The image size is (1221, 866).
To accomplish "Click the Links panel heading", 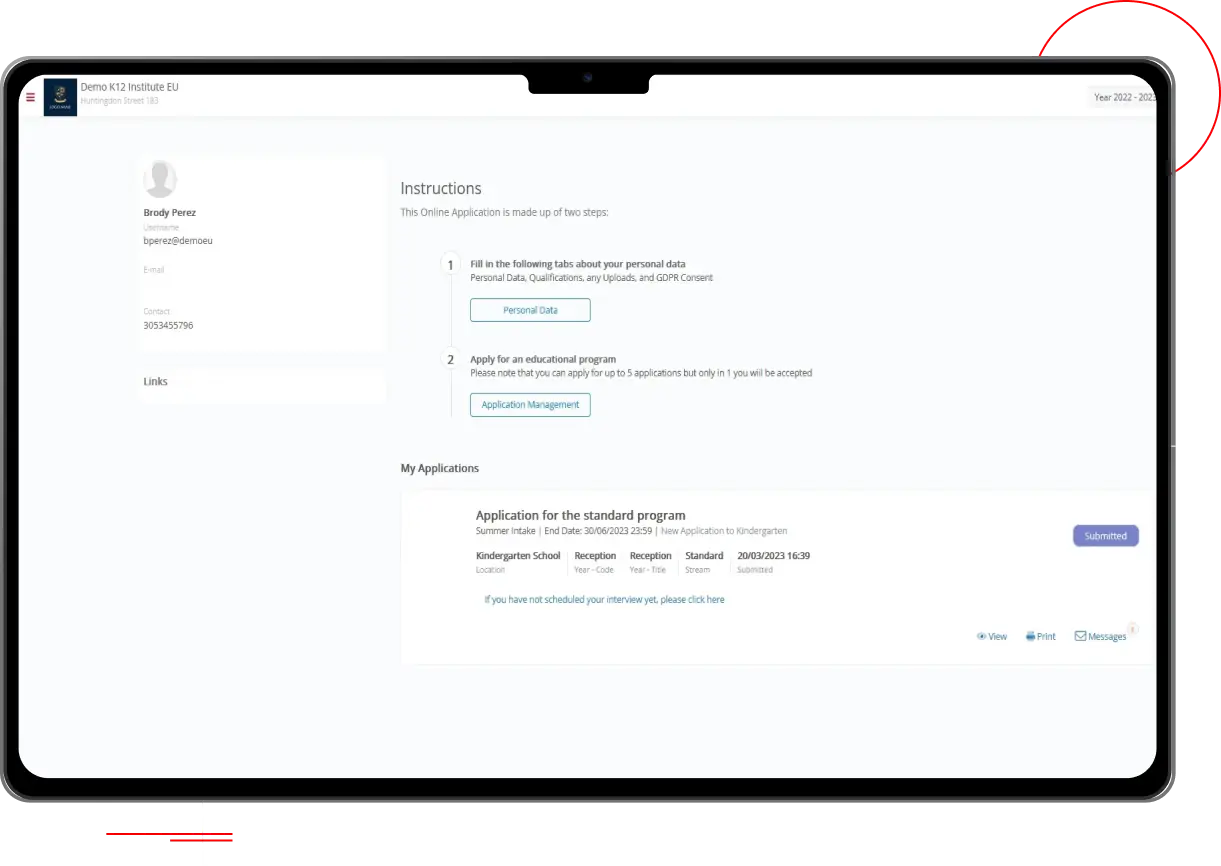I will tap(156, 382).
